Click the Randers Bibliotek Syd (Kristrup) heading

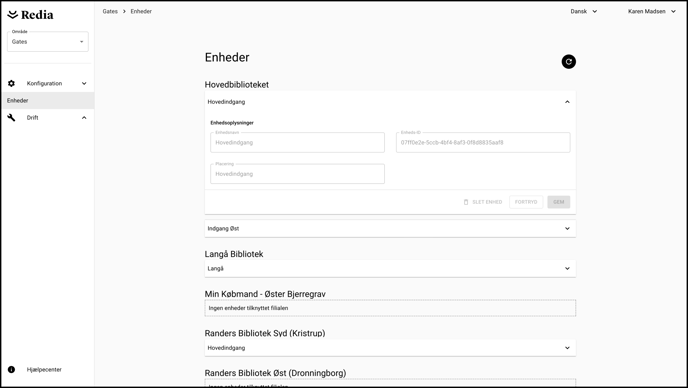click(265, 333)
